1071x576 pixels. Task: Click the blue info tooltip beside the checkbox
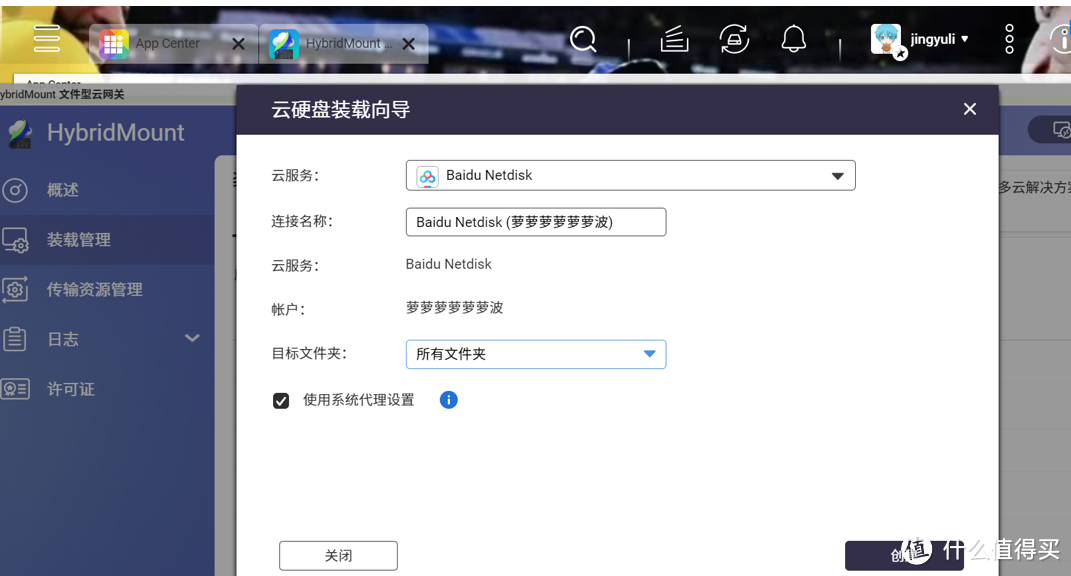tap(448, 400)
